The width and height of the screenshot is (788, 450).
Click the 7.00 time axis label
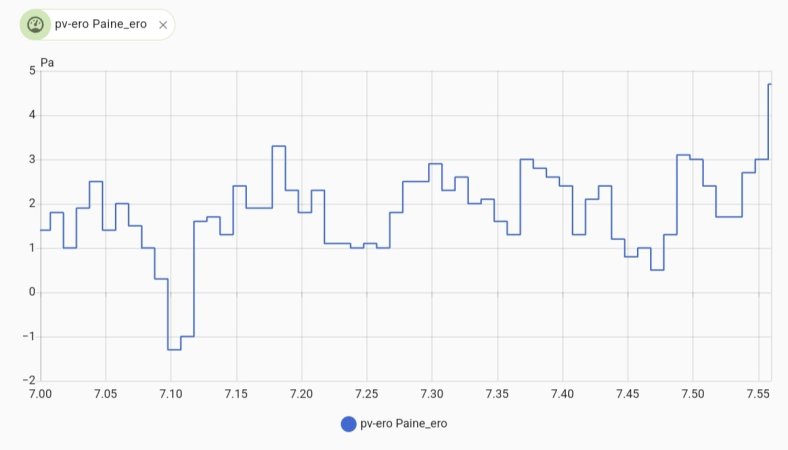(40, 394)
